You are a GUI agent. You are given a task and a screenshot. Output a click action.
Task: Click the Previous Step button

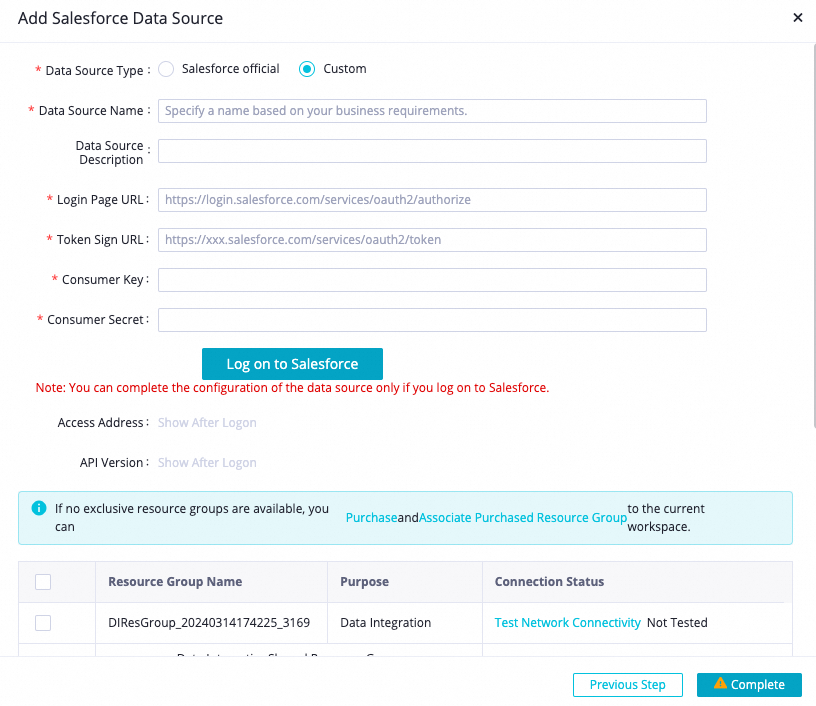click(628, 685)
